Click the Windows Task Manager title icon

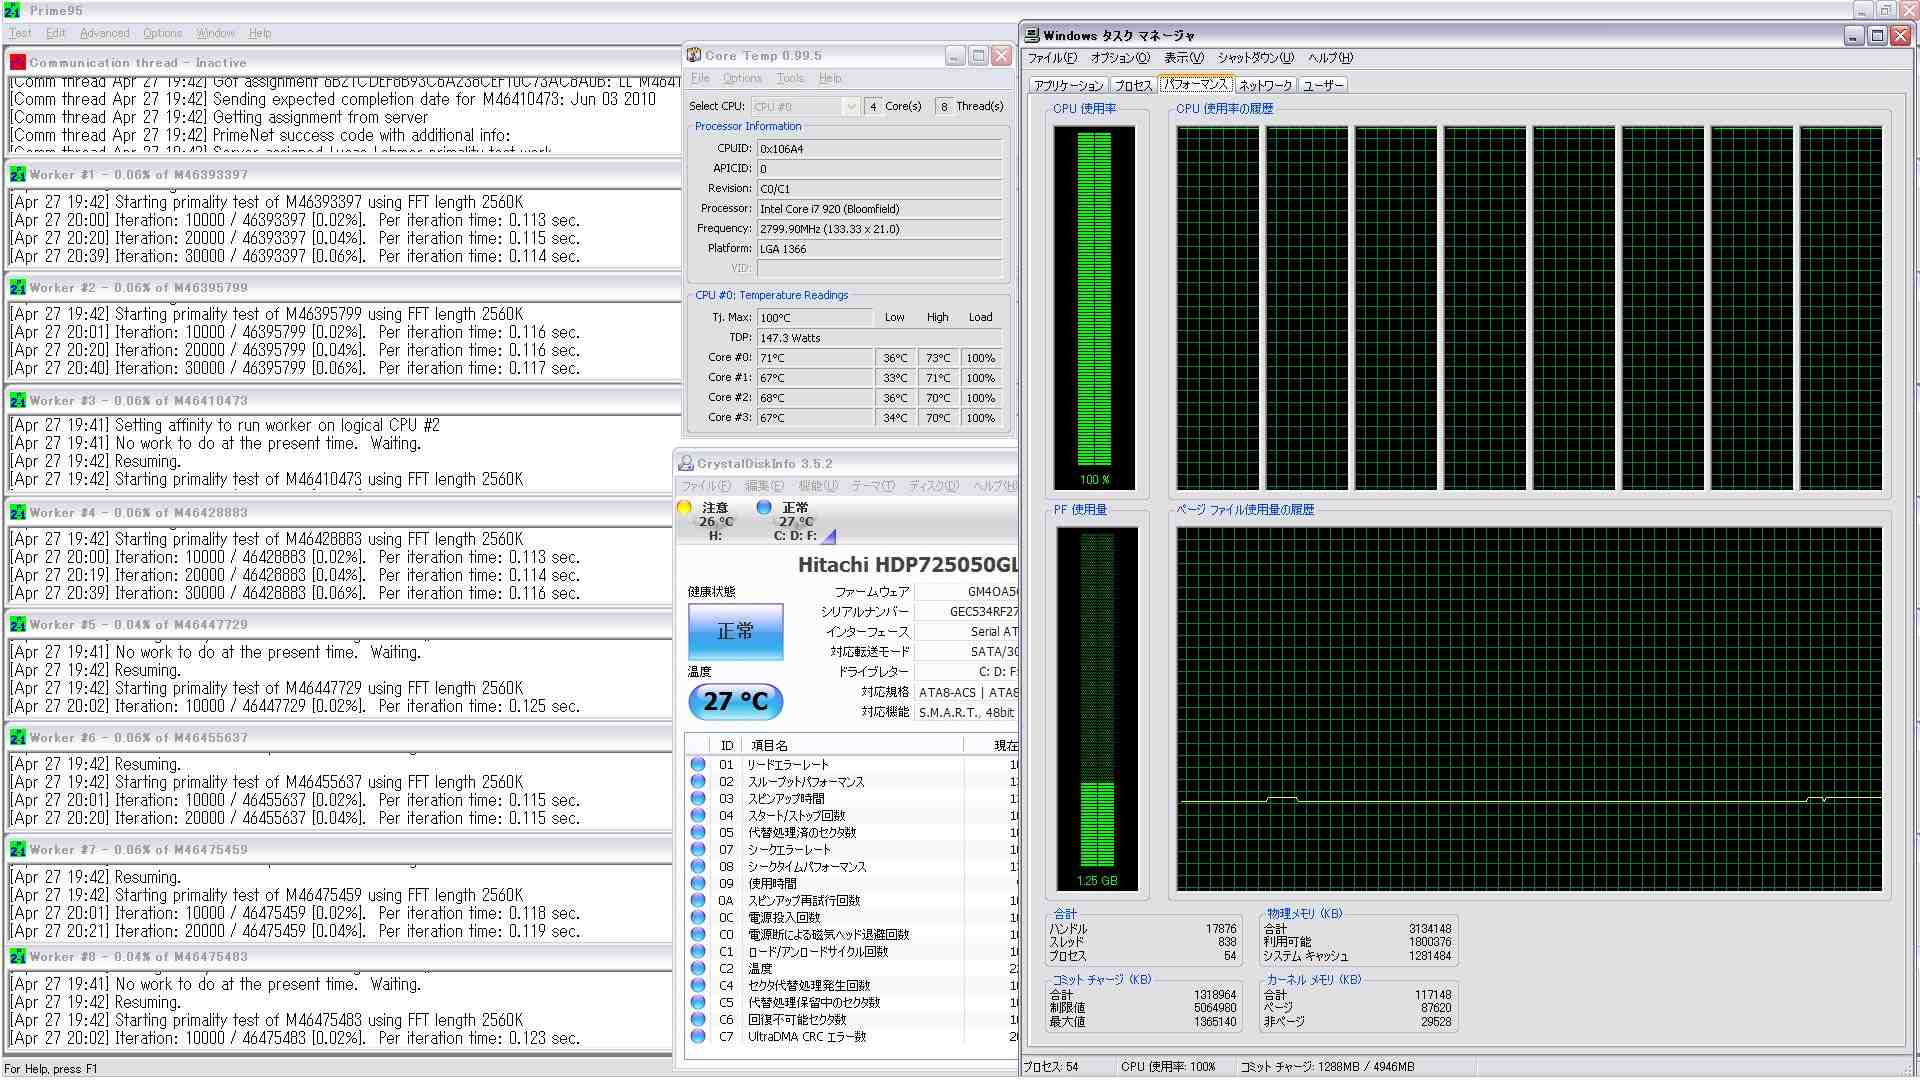click(1032, 35)
